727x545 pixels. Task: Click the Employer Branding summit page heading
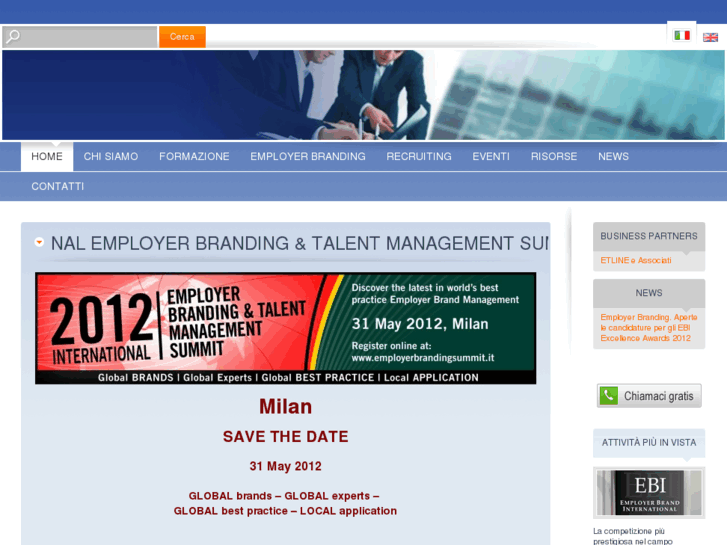pos(300,243)
